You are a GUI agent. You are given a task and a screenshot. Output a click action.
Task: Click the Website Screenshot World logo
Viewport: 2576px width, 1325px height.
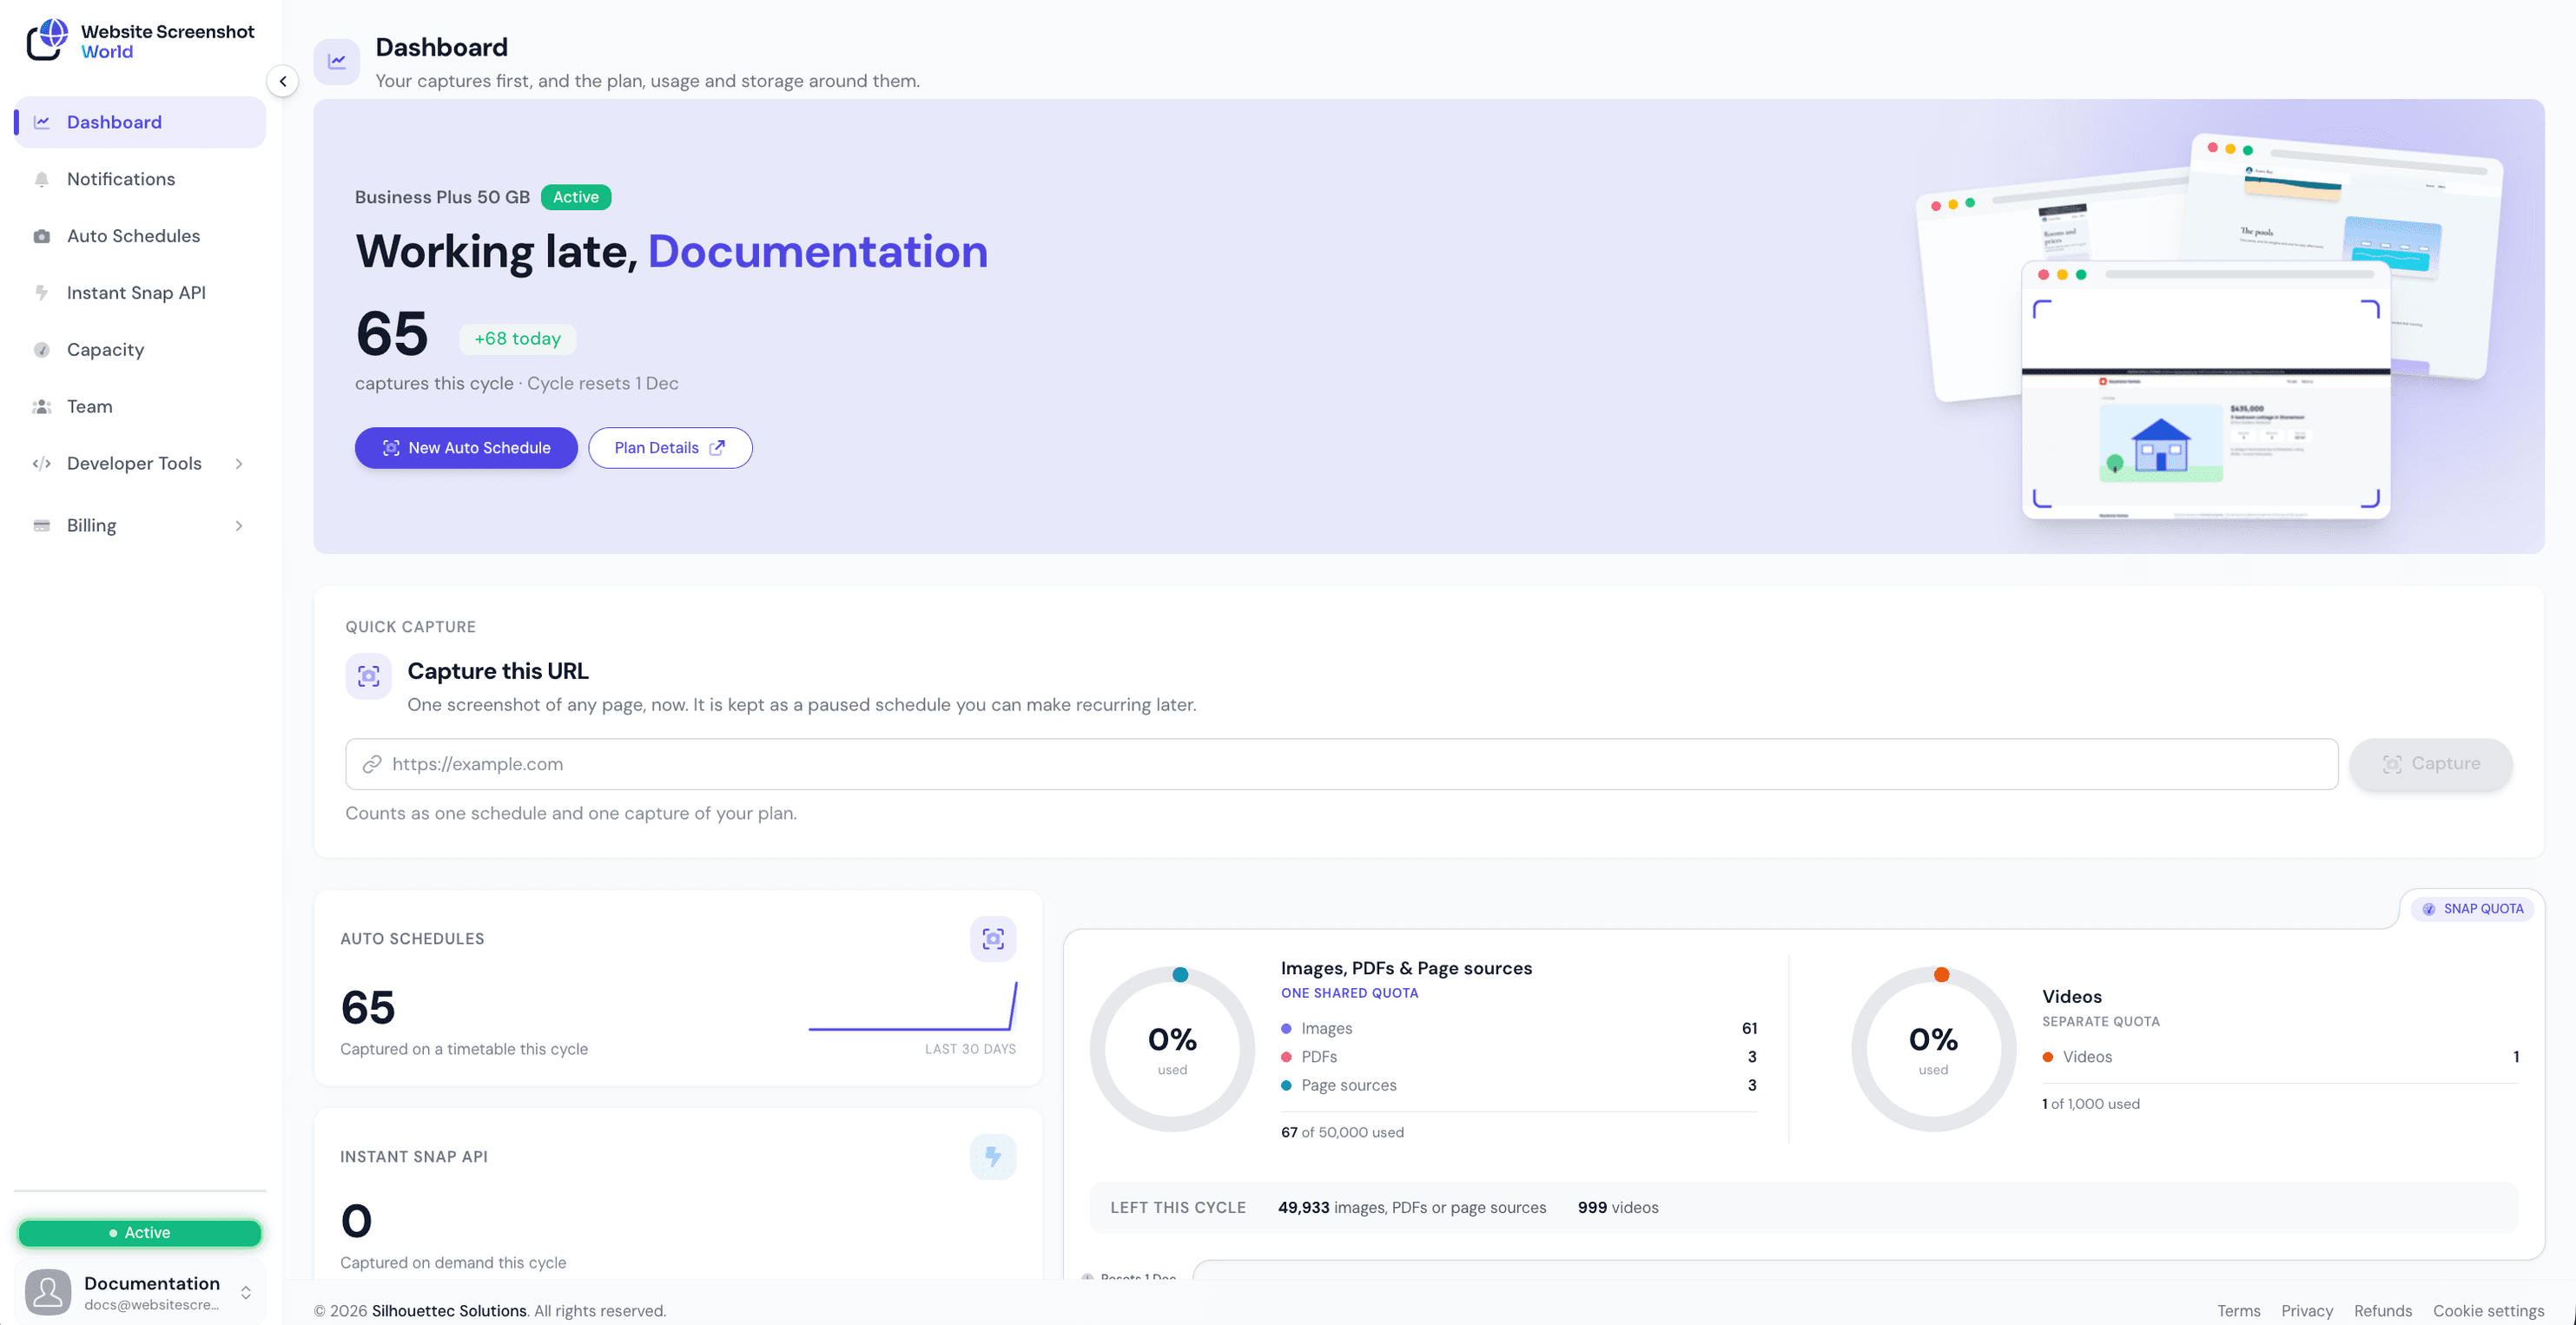point(140,41)
